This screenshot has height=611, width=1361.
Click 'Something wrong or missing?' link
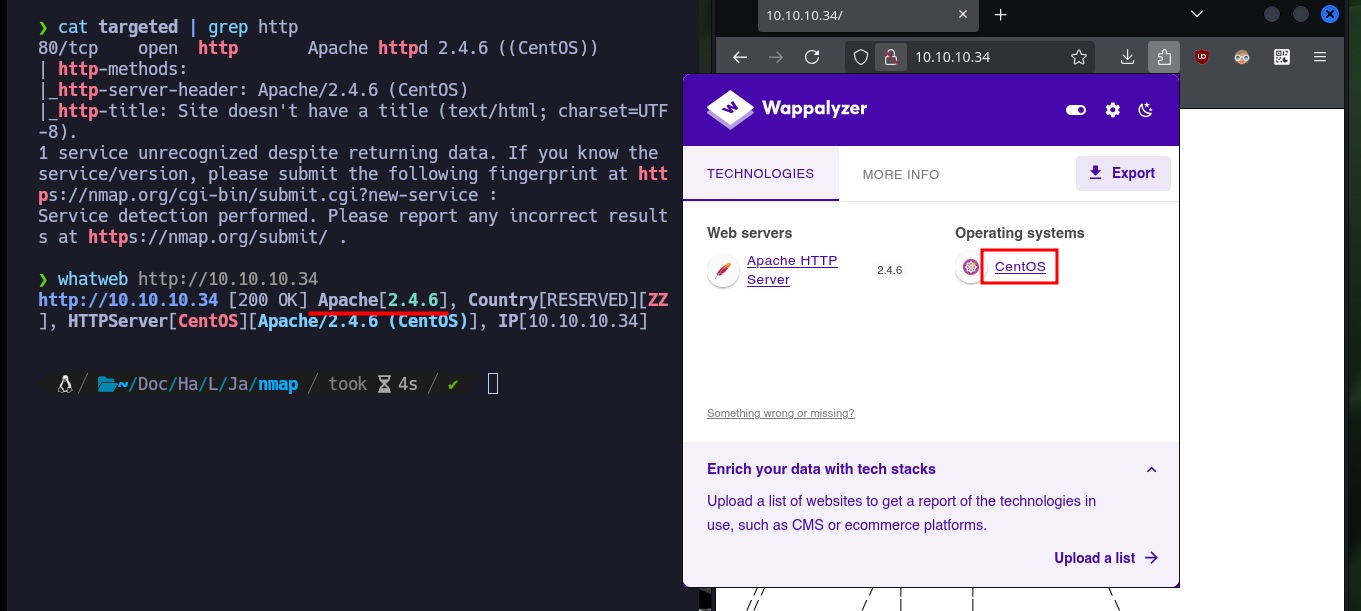tap(780, 413)
